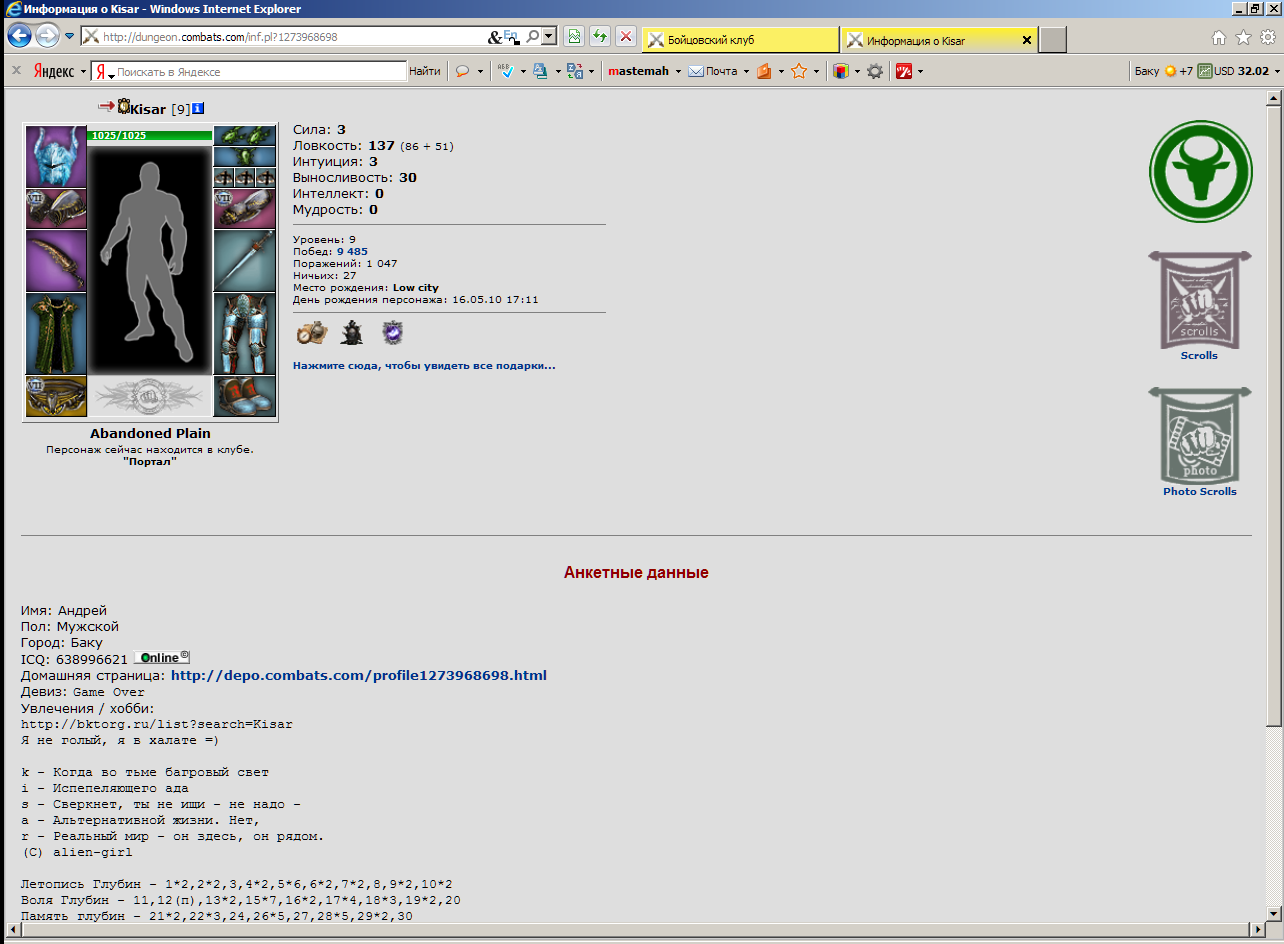The height and width of the screenshot is (944, 1284).
Task: Close the Yandex toolbar
Action: click(16, 71)
